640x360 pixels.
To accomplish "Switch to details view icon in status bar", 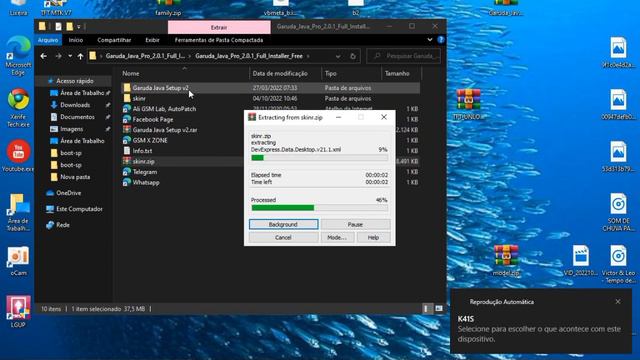I will click(x=426, y=309).
